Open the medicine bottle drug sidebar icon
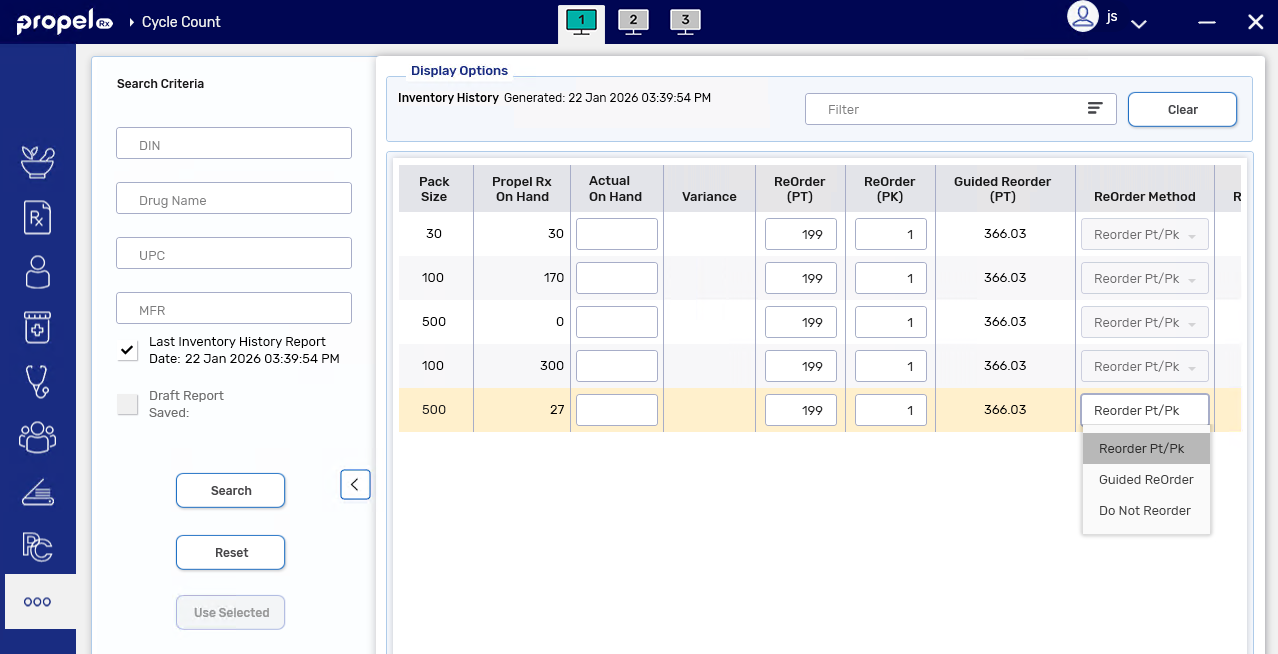This screenshot has width=1278, height=654. (37, 327)
